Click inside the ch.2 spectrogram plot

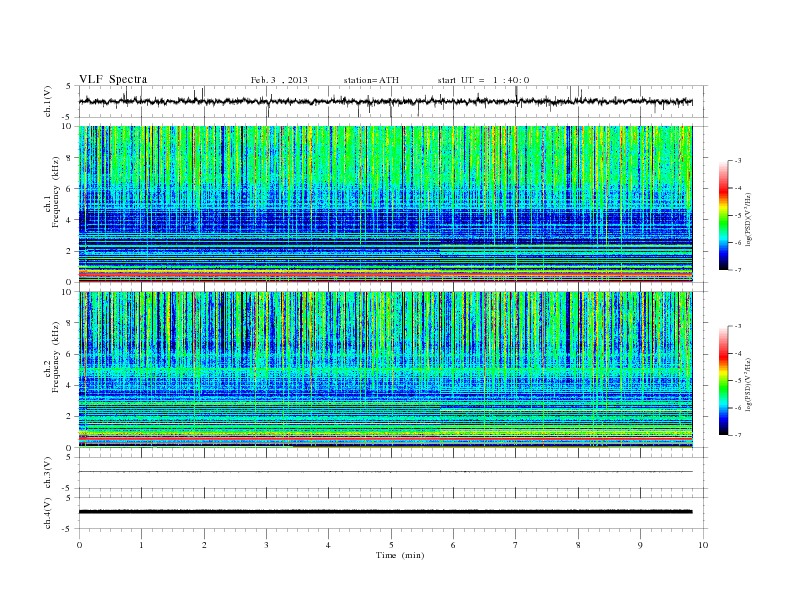[385, 370]
